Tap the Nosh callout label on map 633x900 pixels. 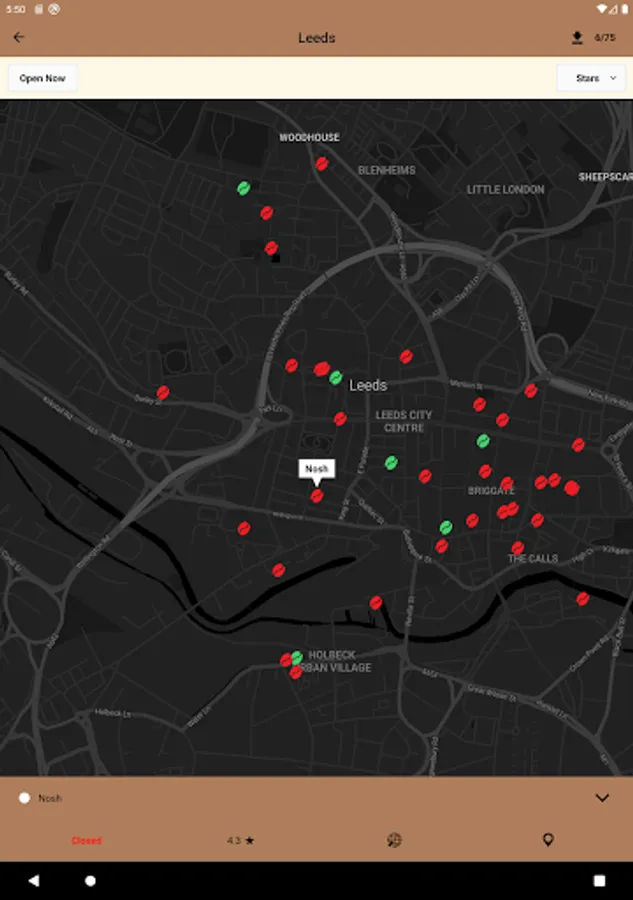(x=317, y=468)
